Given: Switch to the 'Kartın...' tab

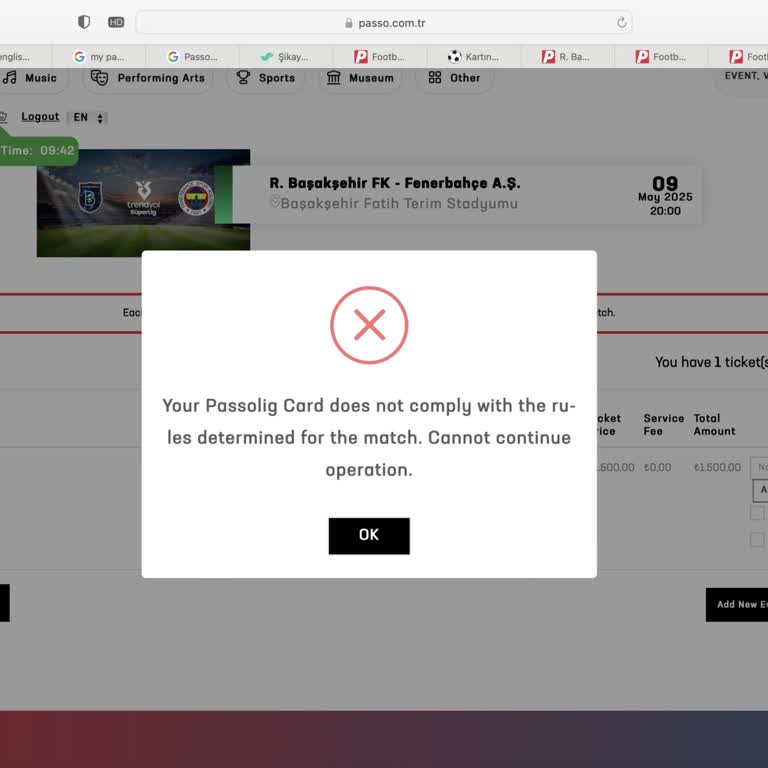Looking at the screenshot, I should click(474, 57).
